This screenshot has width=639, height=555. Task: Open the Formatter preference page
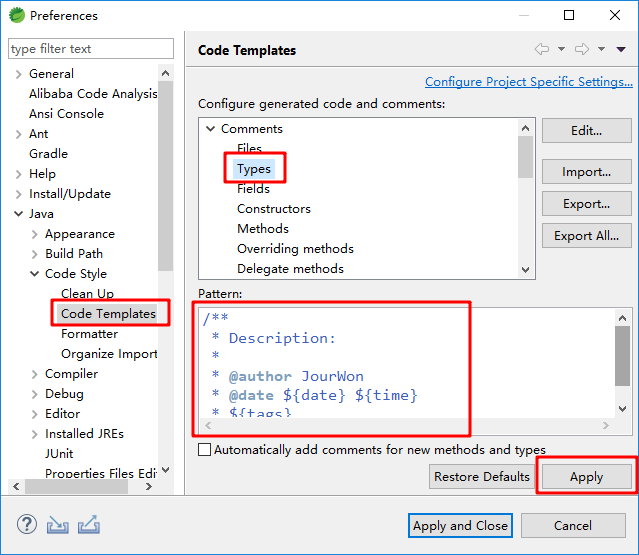[89, 334]
